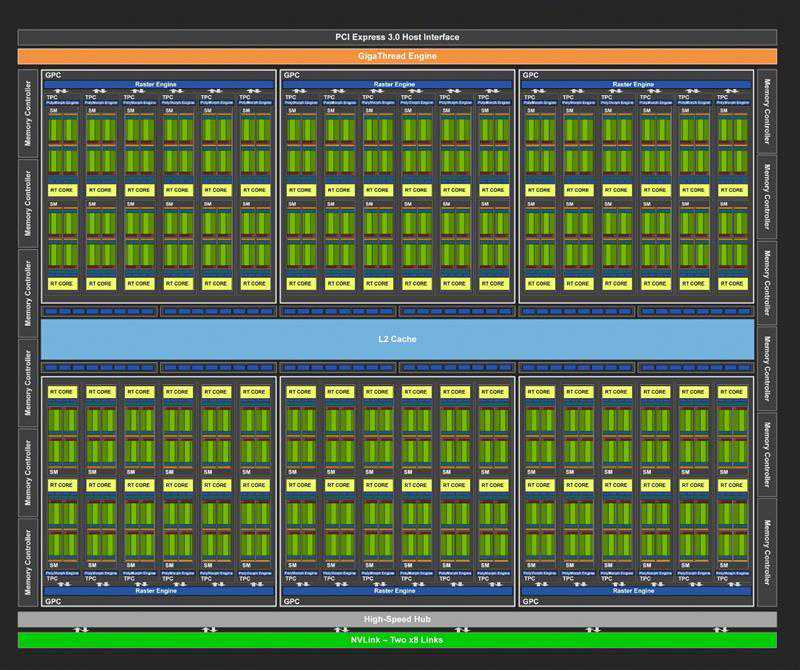Viewport: 800px width, 670px height.
Task: Click Raster Engine in the top-right GPC
Action: point(636,85)
